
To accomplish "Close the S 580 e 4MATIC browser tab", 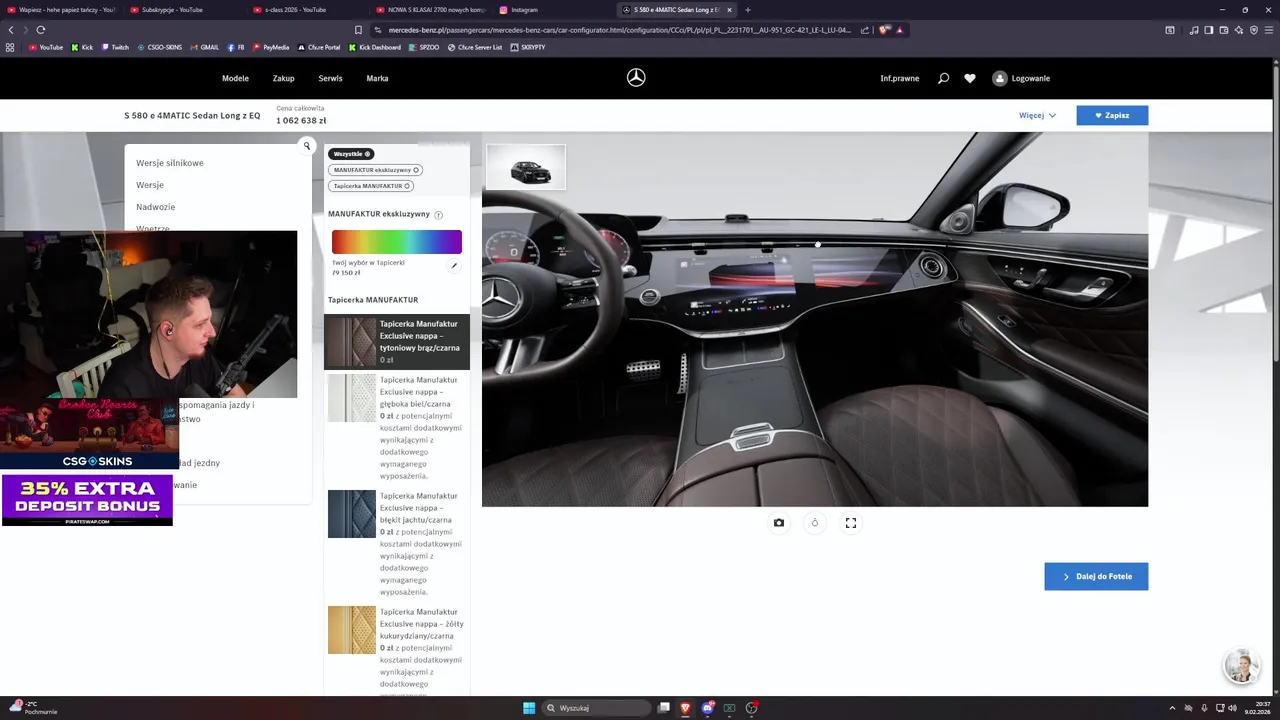I will (729, 10).
